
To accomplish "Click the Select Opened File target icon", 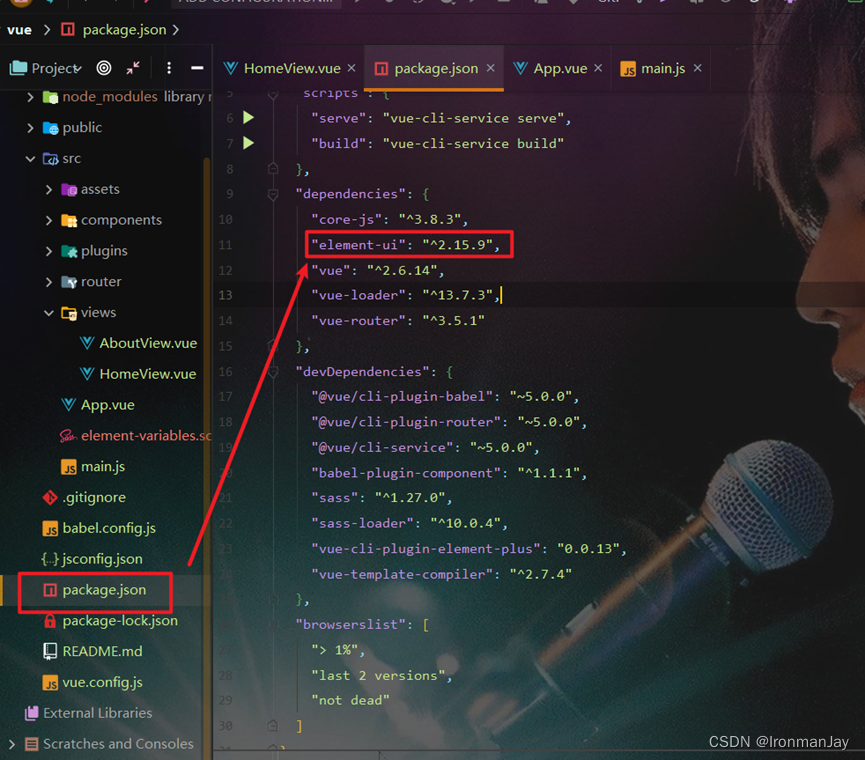I will pyautogui.click(x=103, y=67).
